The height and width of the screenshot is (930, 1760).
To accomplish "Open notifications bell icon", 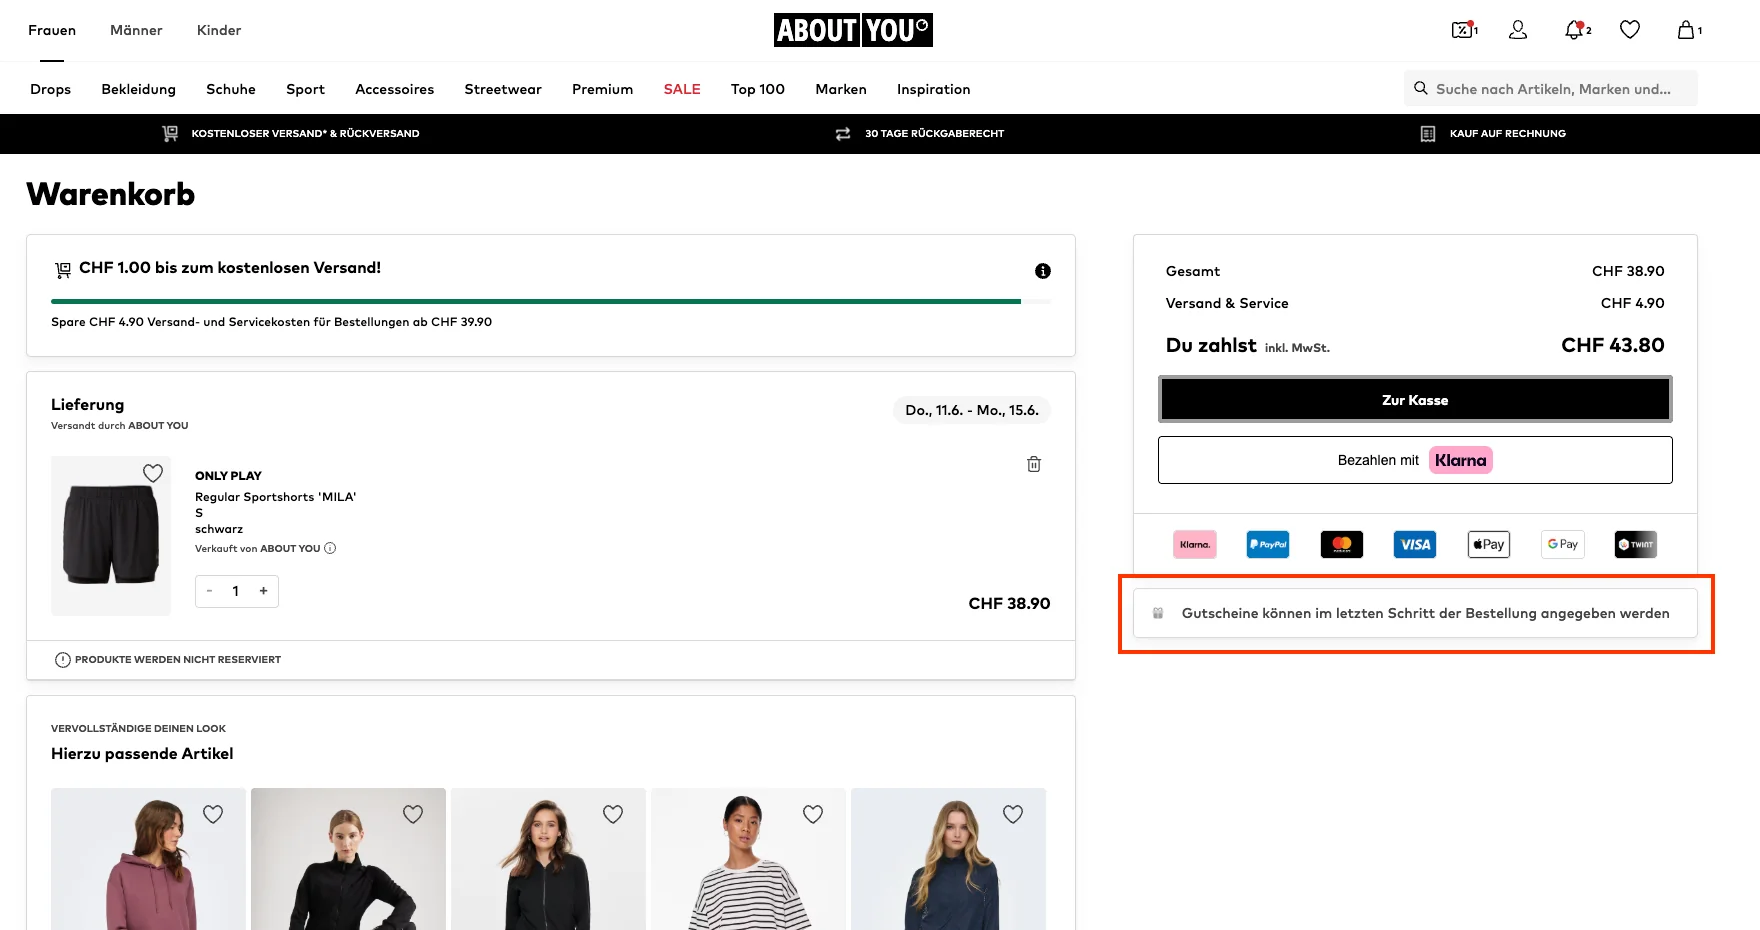I will 1576,30.
